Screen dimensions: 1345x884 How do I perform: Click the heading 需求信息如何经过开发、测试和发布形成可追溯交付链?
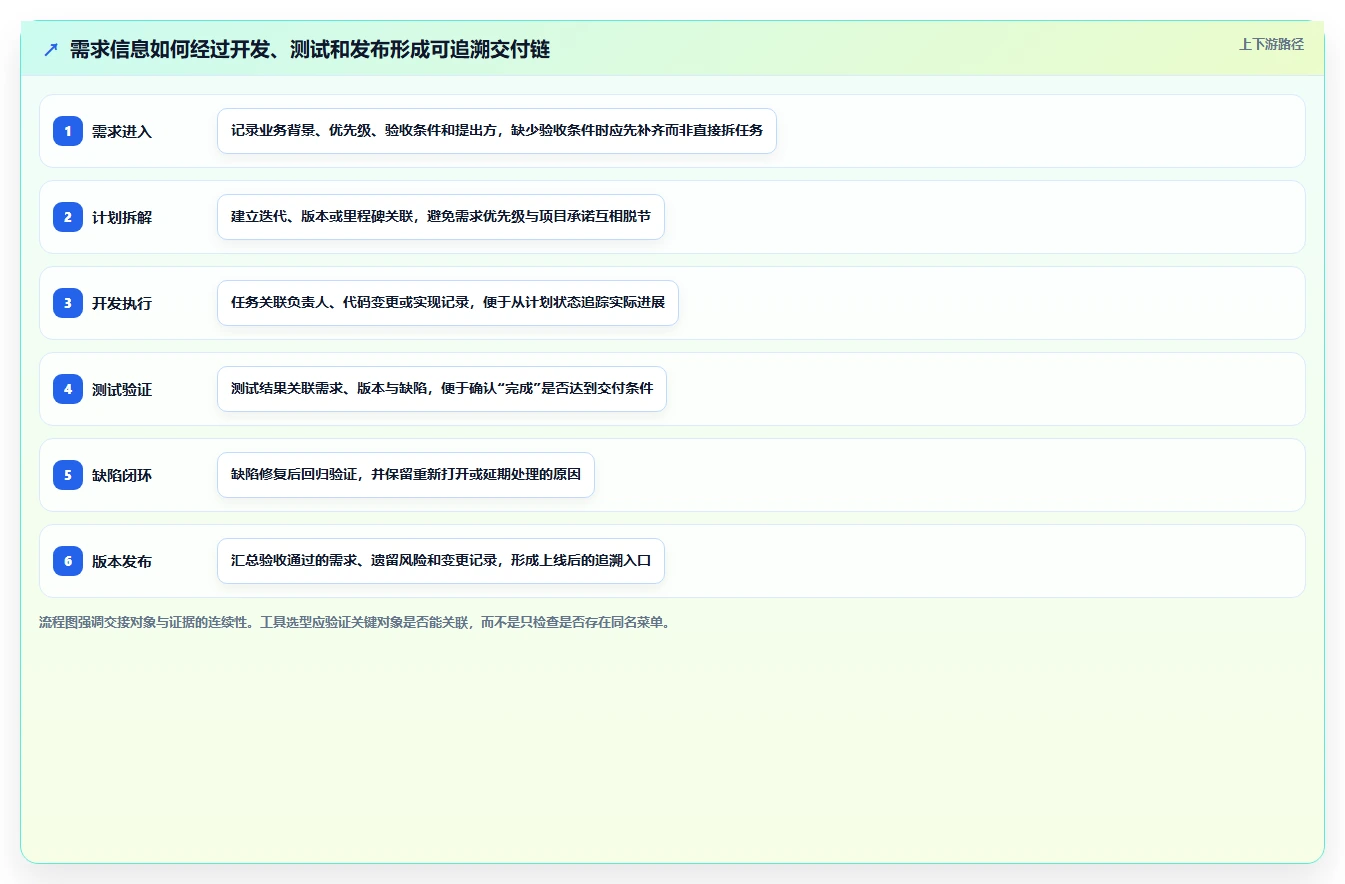tap(310, 49)
